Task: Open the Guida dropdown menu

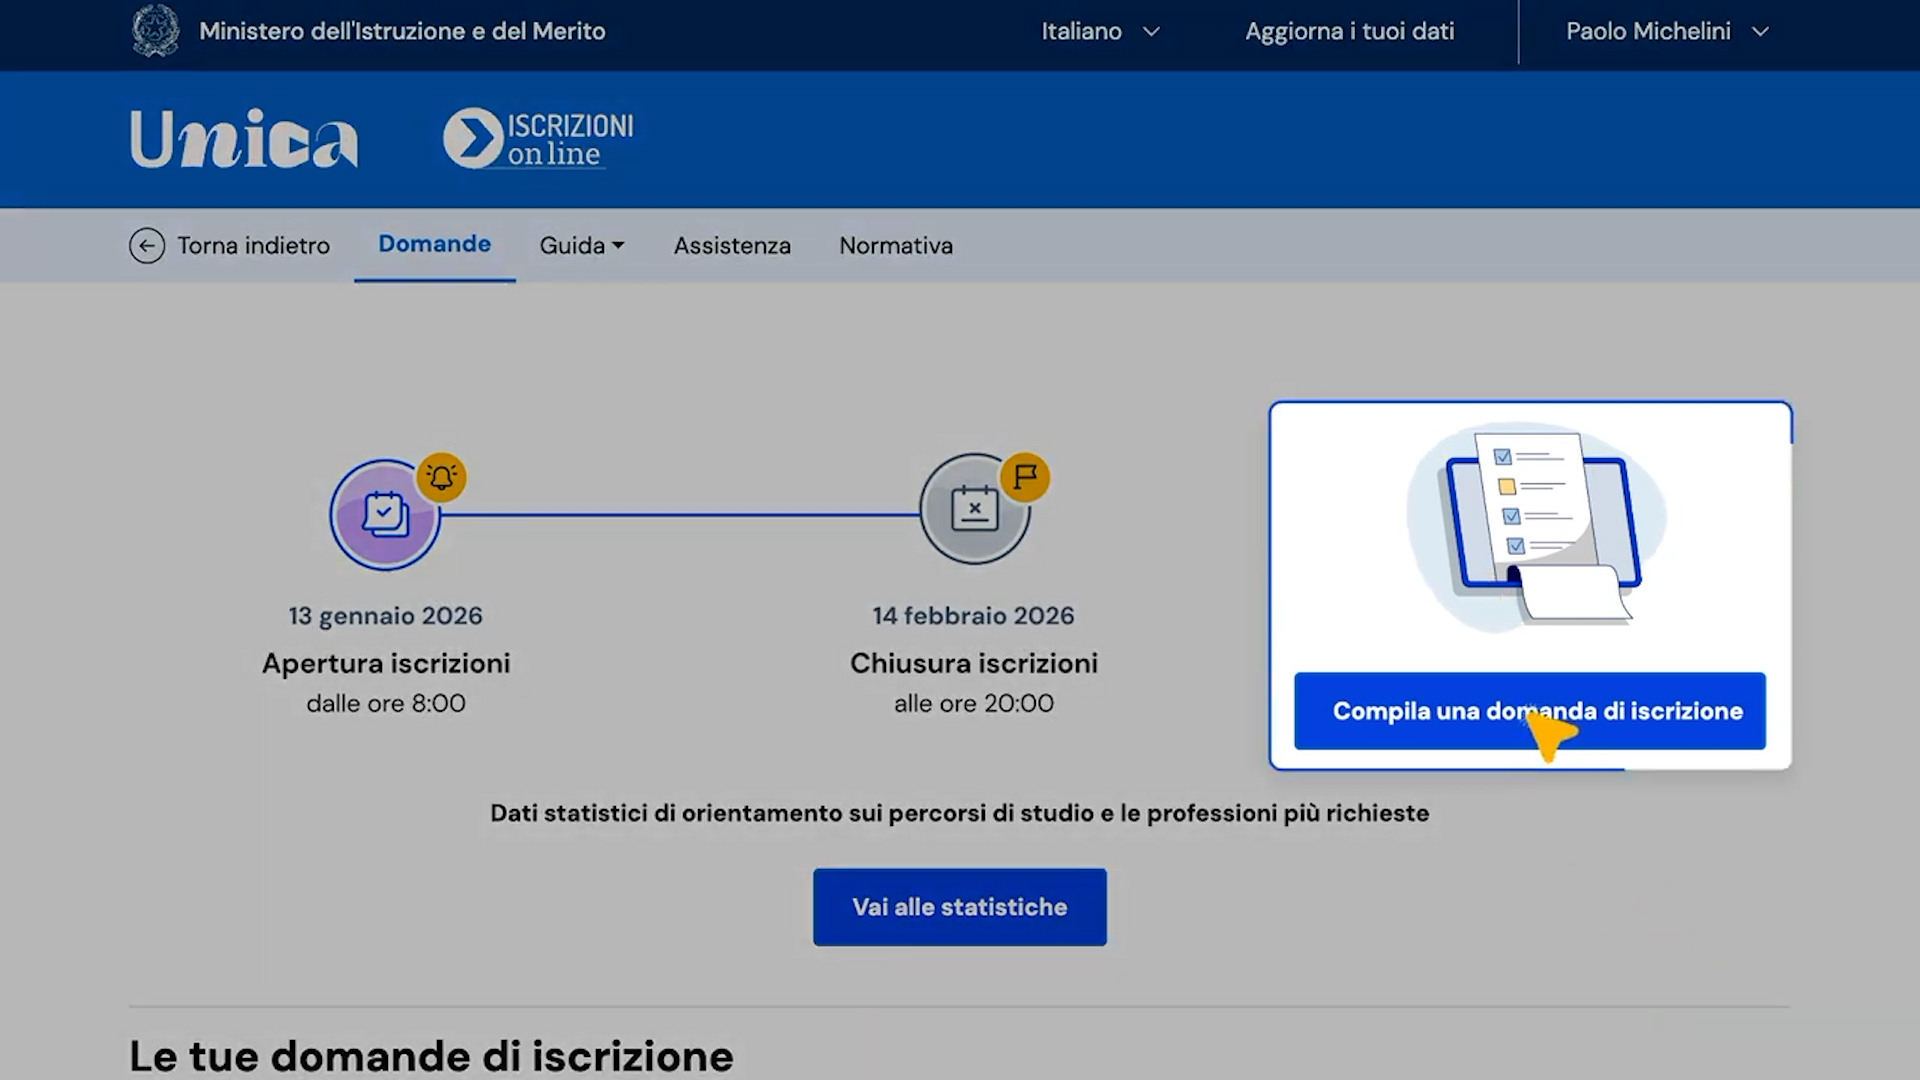Action: coord(581,245)
